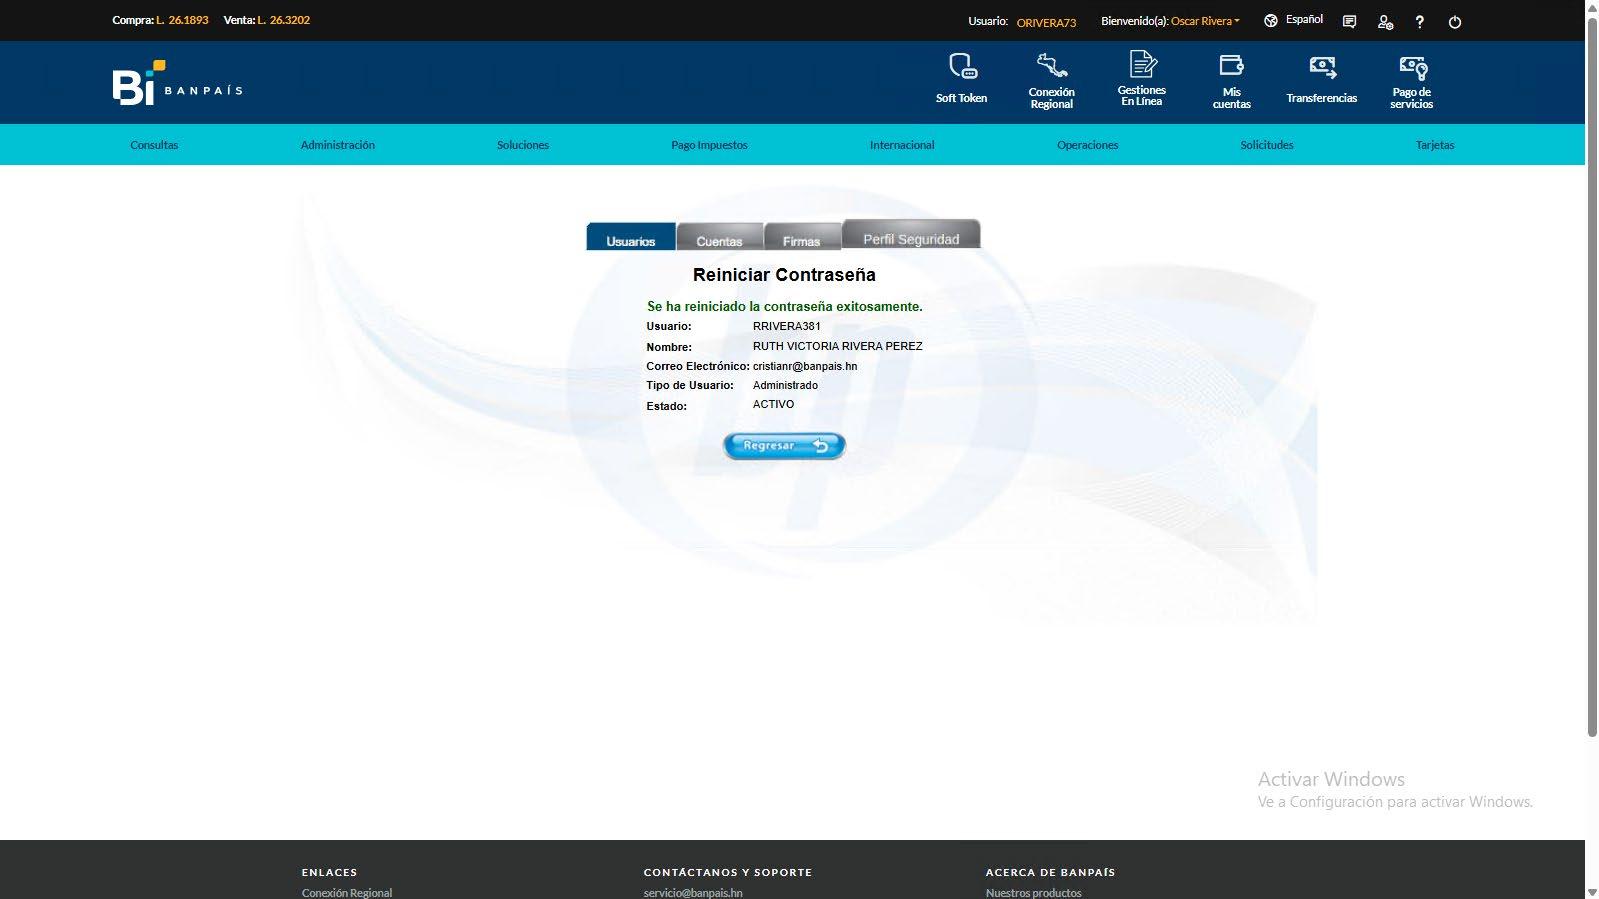Screen dimensions: 1599x899
Task: Change language via Español selector
Action: [x=1294, y=20]
